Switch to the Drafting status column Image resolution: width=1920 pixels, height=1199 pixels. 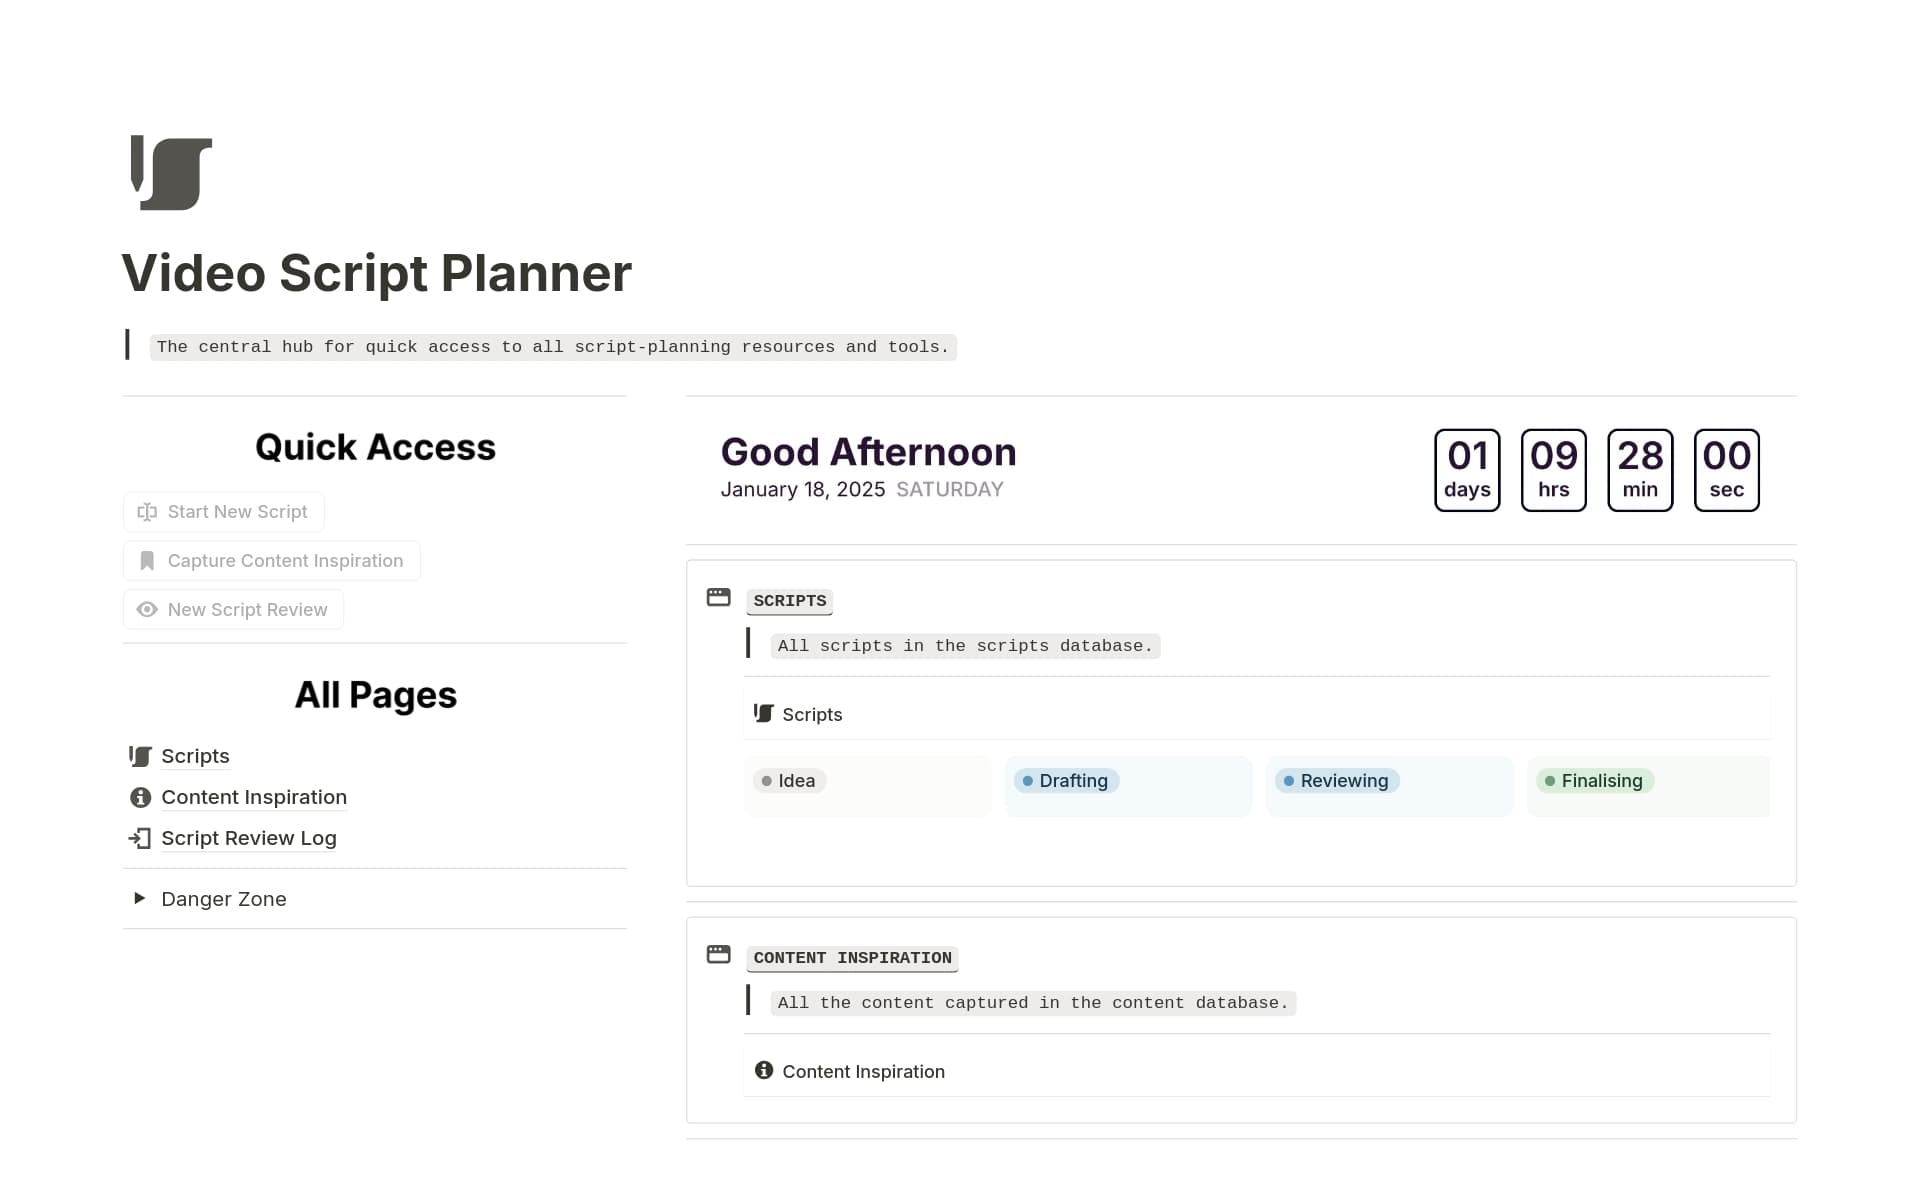pyautogui.click(x=1066, y=781)
